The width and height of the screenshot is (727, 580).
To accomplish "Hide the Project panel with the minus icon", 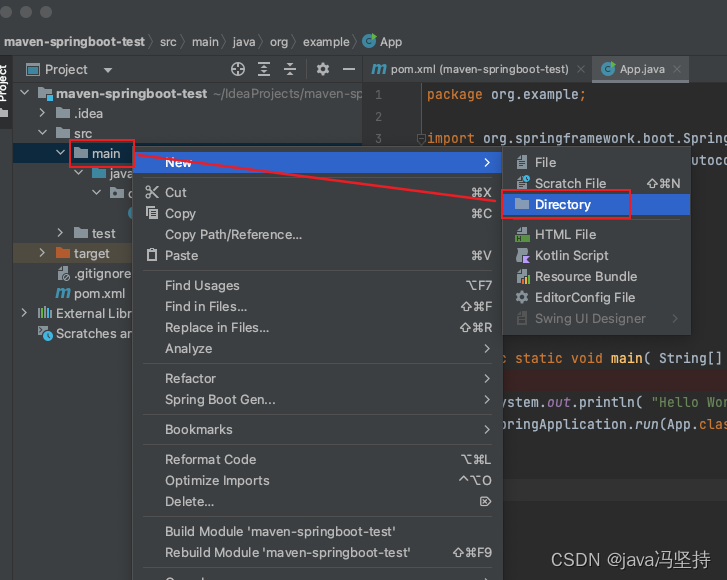I will pos(349,69).
